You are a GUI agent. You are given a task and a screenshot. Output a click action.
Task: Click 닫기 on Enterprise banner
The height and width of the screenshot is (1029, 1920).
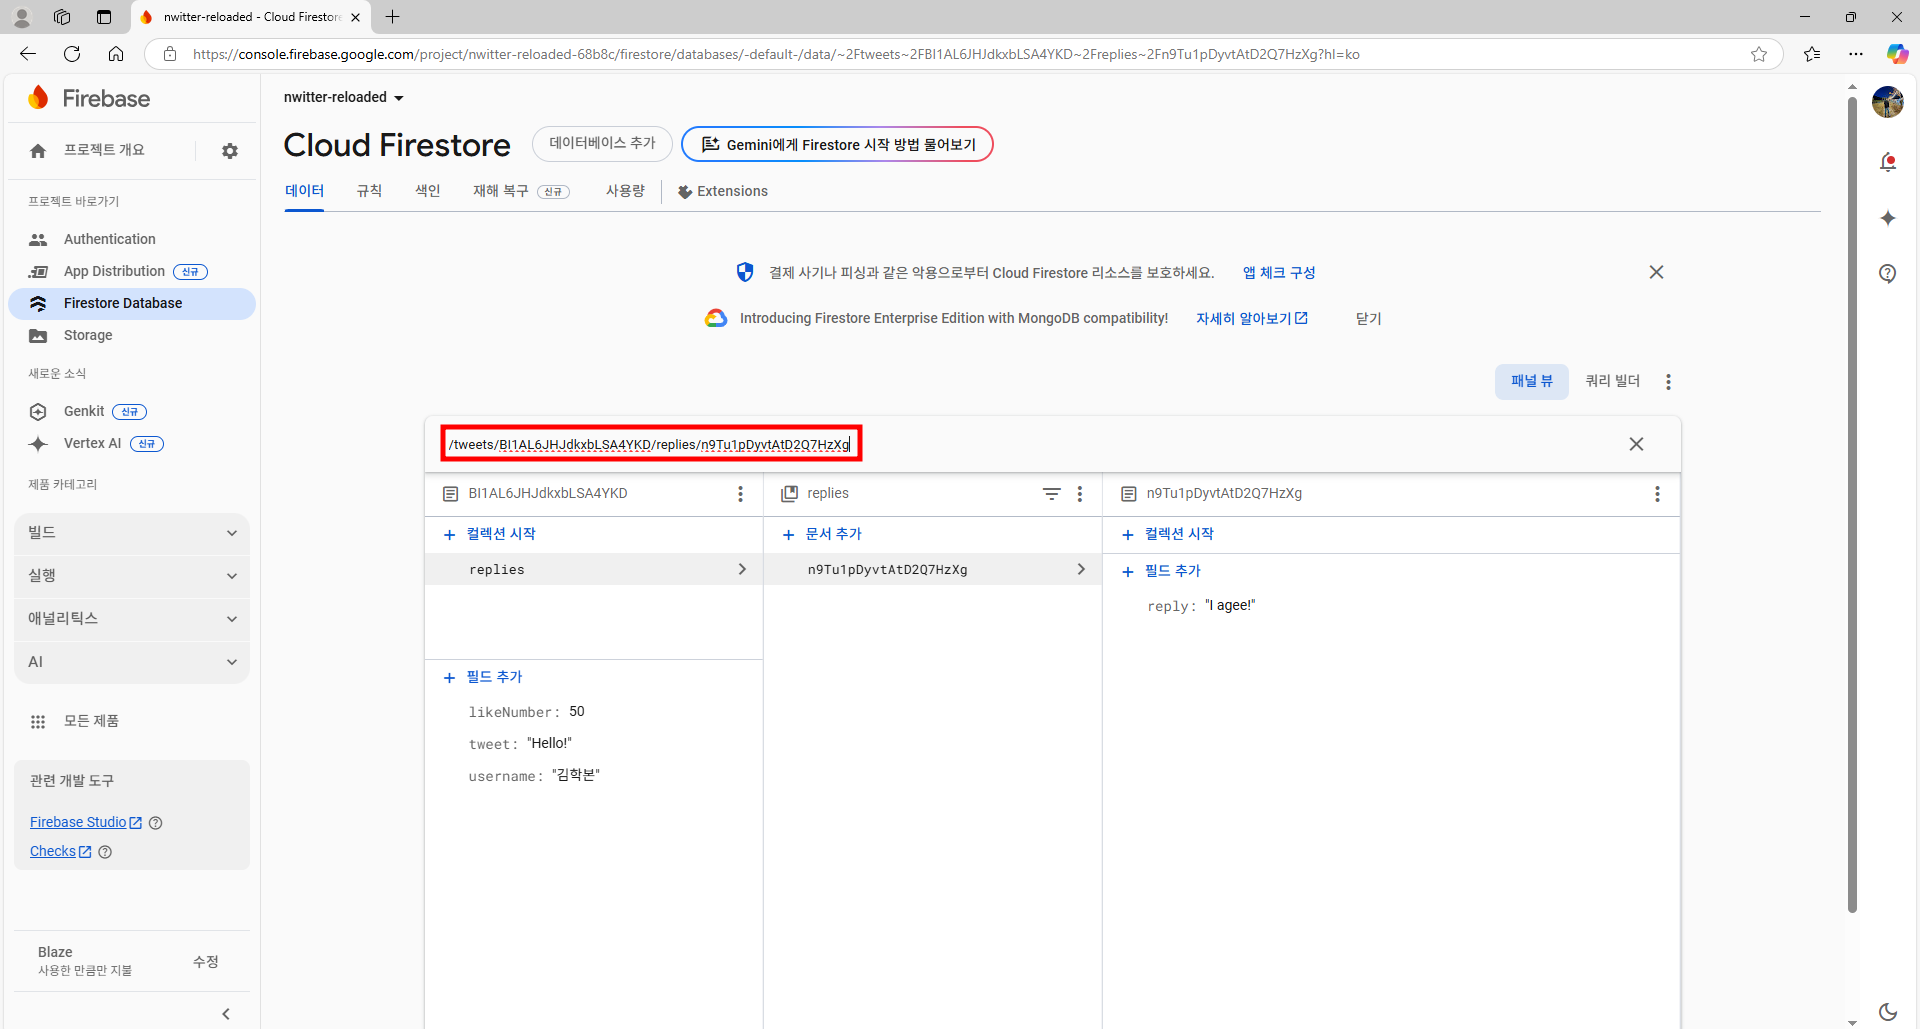pyautogui.click(x=1368, y=318)
